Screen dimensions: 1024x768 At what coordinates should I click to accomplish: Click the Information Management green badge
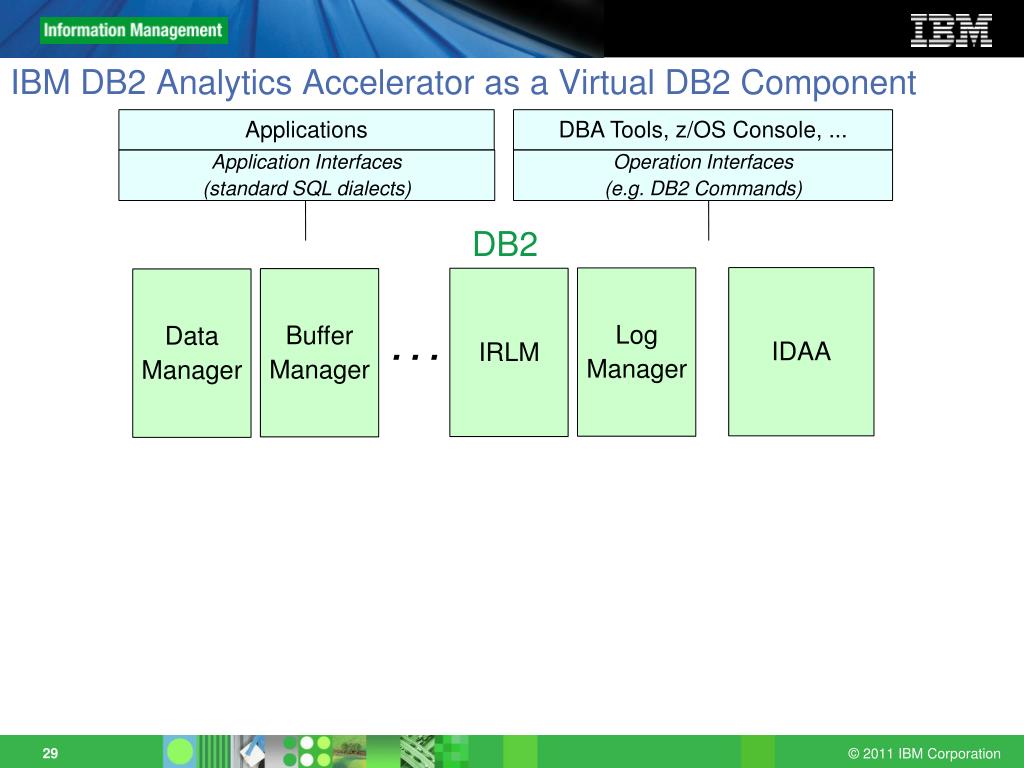click(x=133, y=31)
